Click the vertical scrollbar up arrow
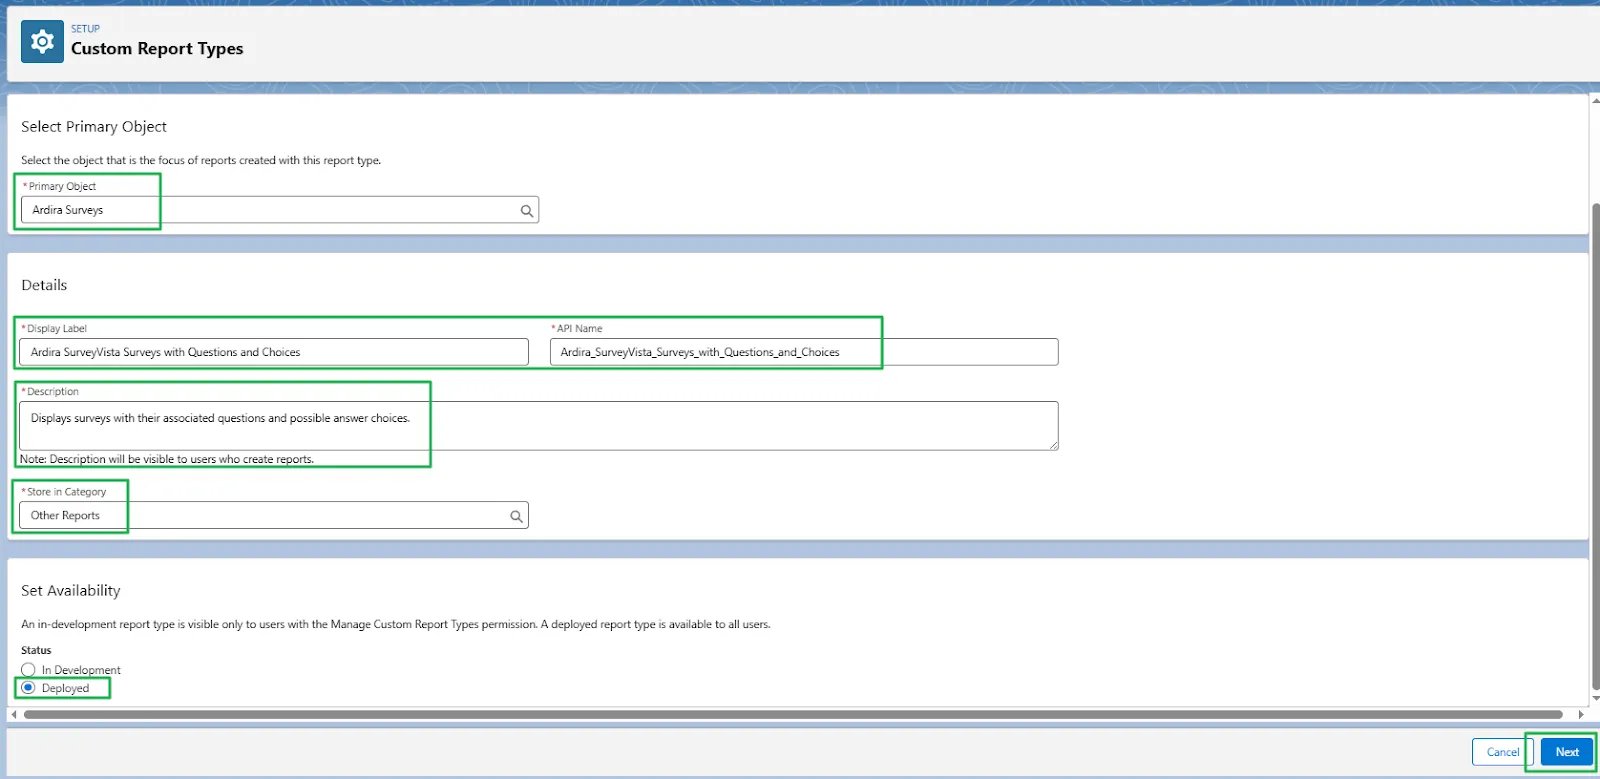 (1595, 101)
